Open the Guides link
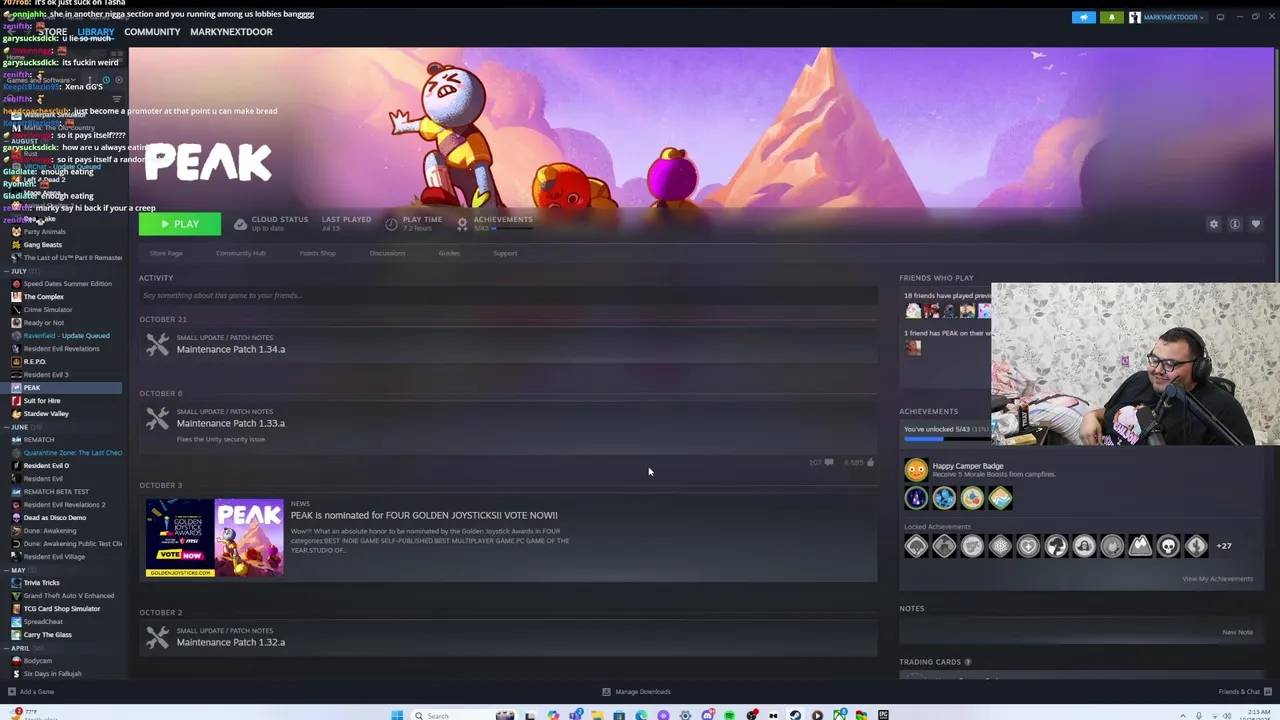Screen dimensions: 1280x720 449,253
